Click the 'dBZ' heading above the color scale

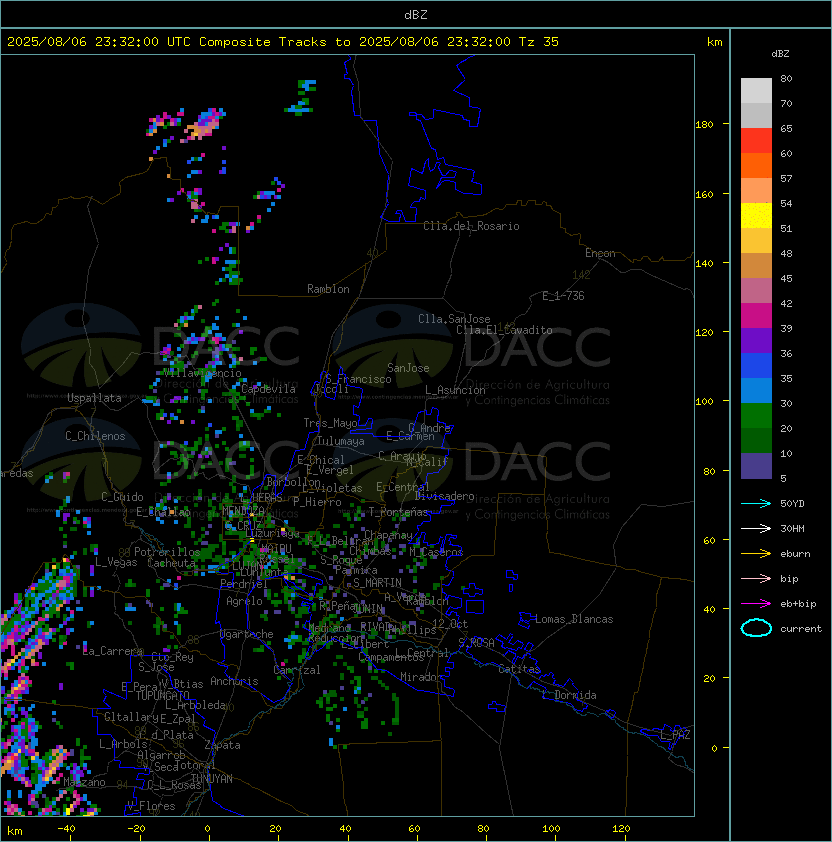(780, 54)
